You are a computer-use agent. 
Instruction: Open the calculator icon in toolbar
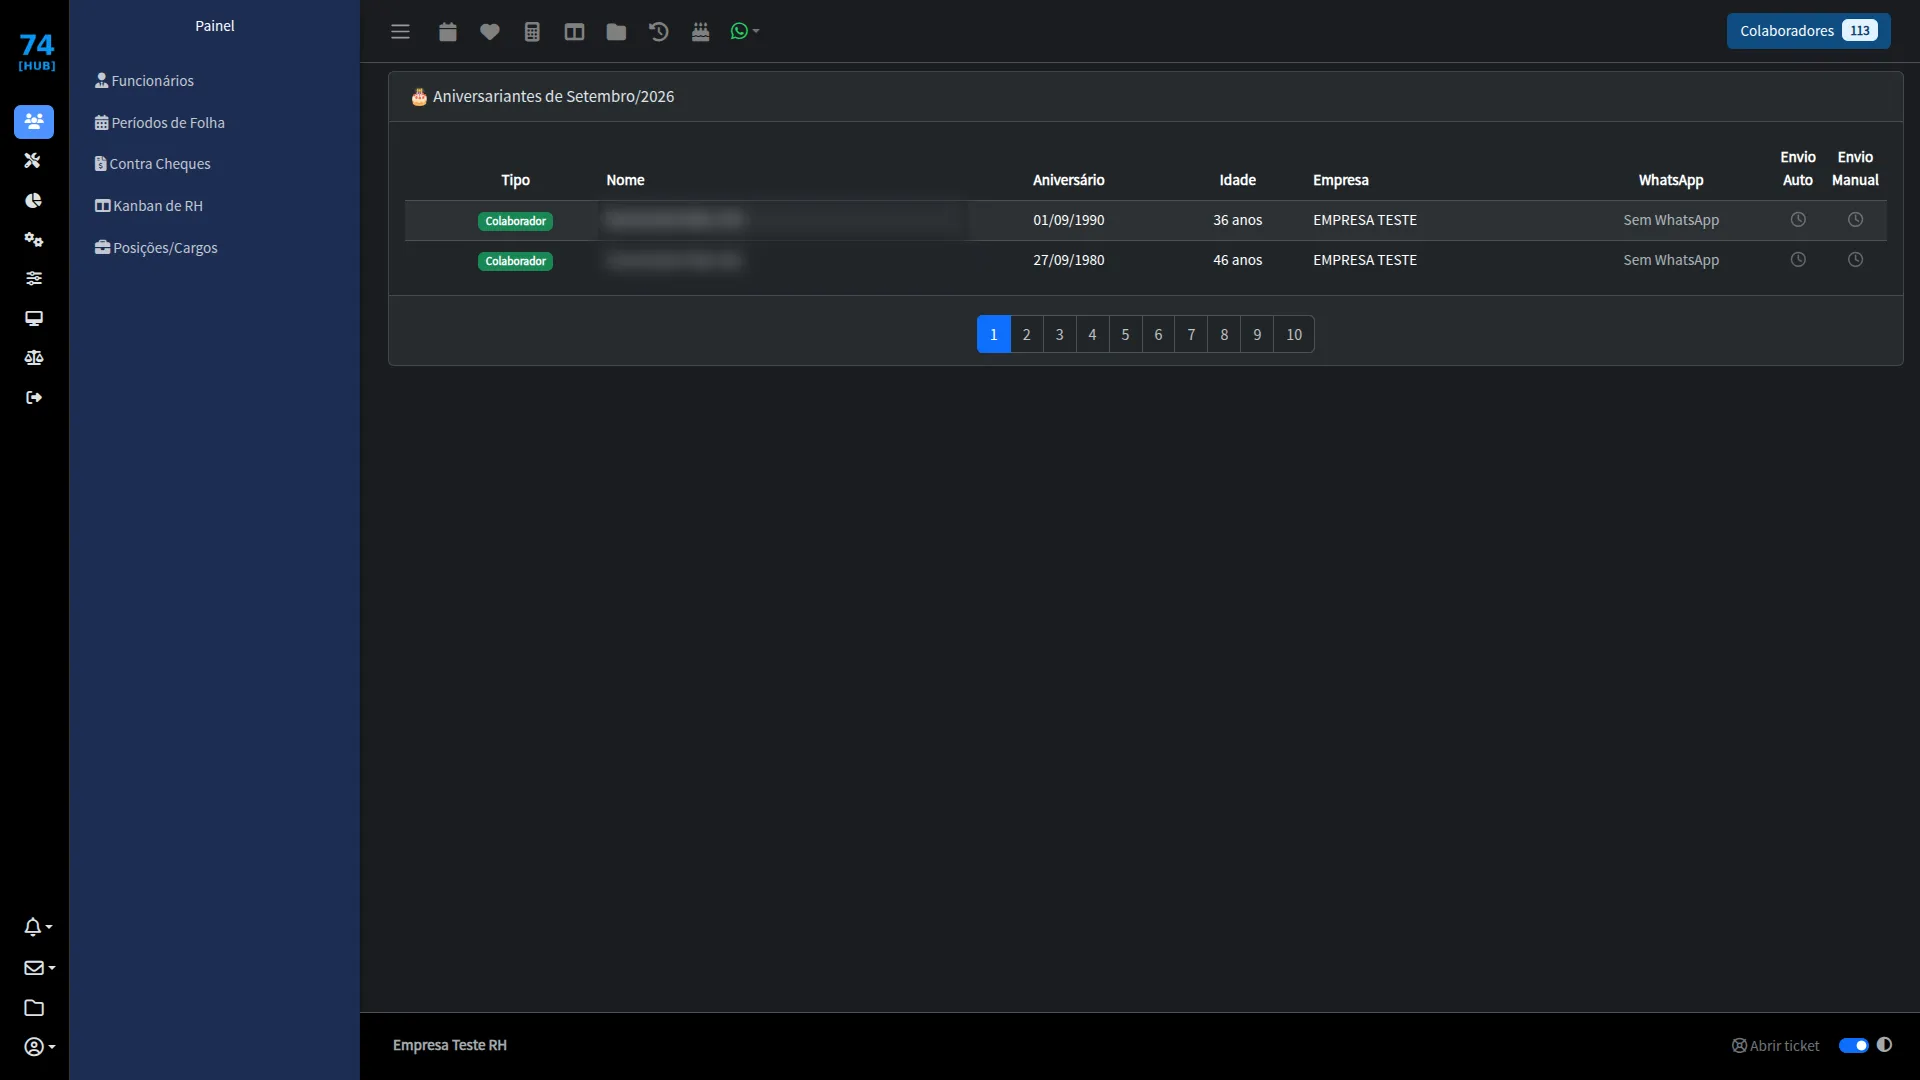coord(532,32)
